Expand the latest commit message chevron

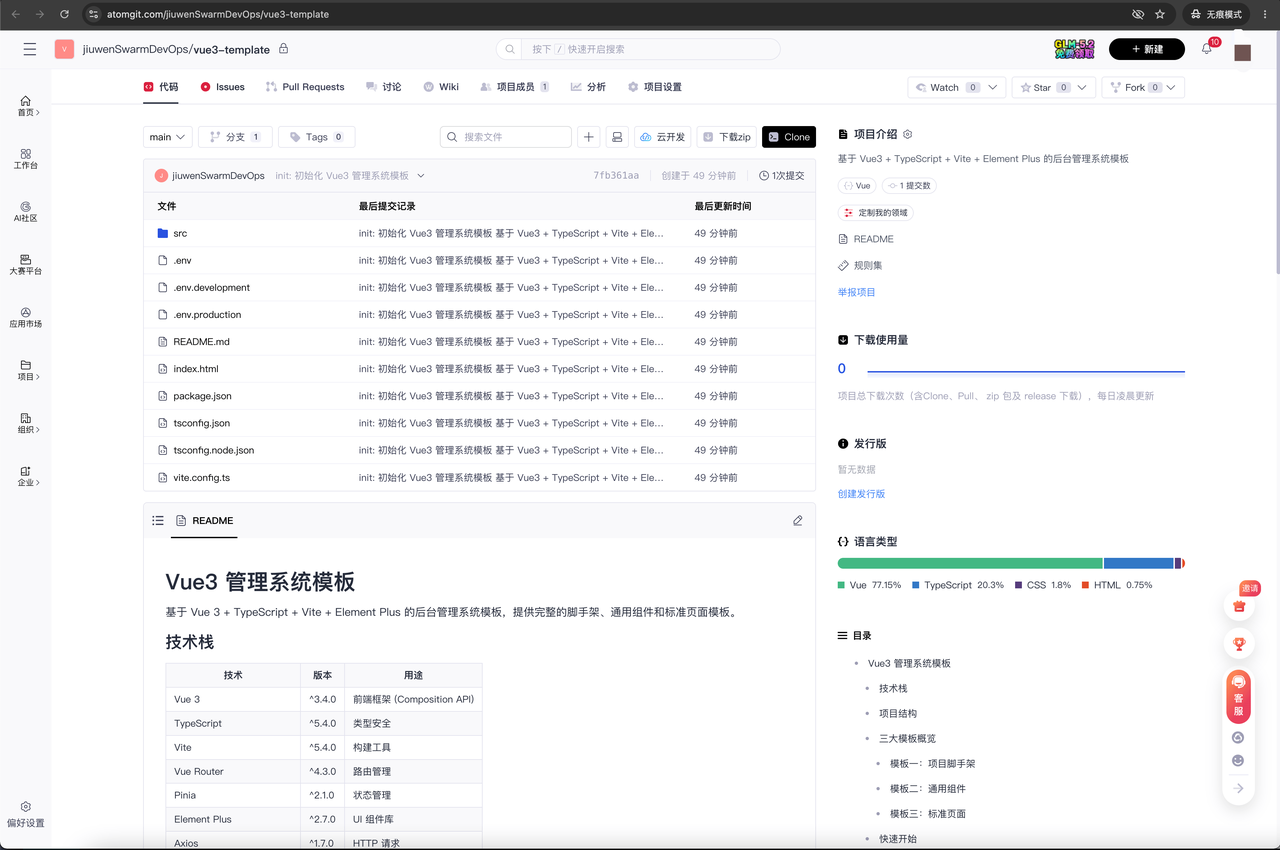pos(421,176)
